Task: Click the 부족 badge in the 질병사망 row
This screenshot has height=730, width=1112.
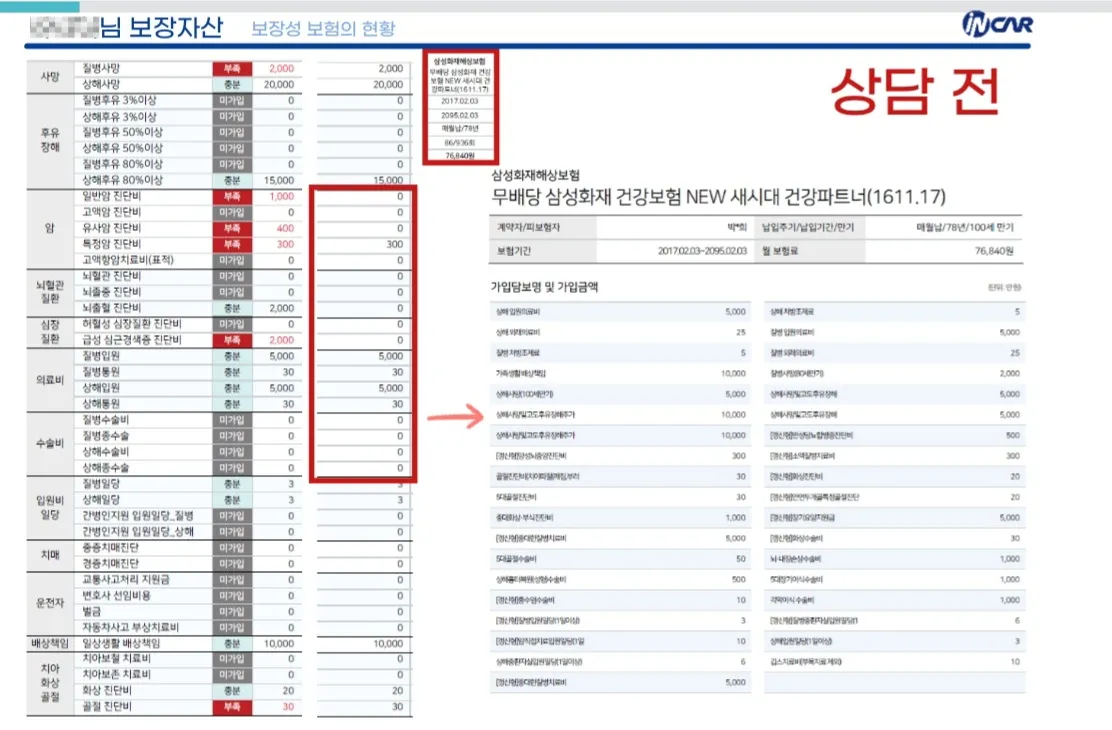Action: point(232,69)
